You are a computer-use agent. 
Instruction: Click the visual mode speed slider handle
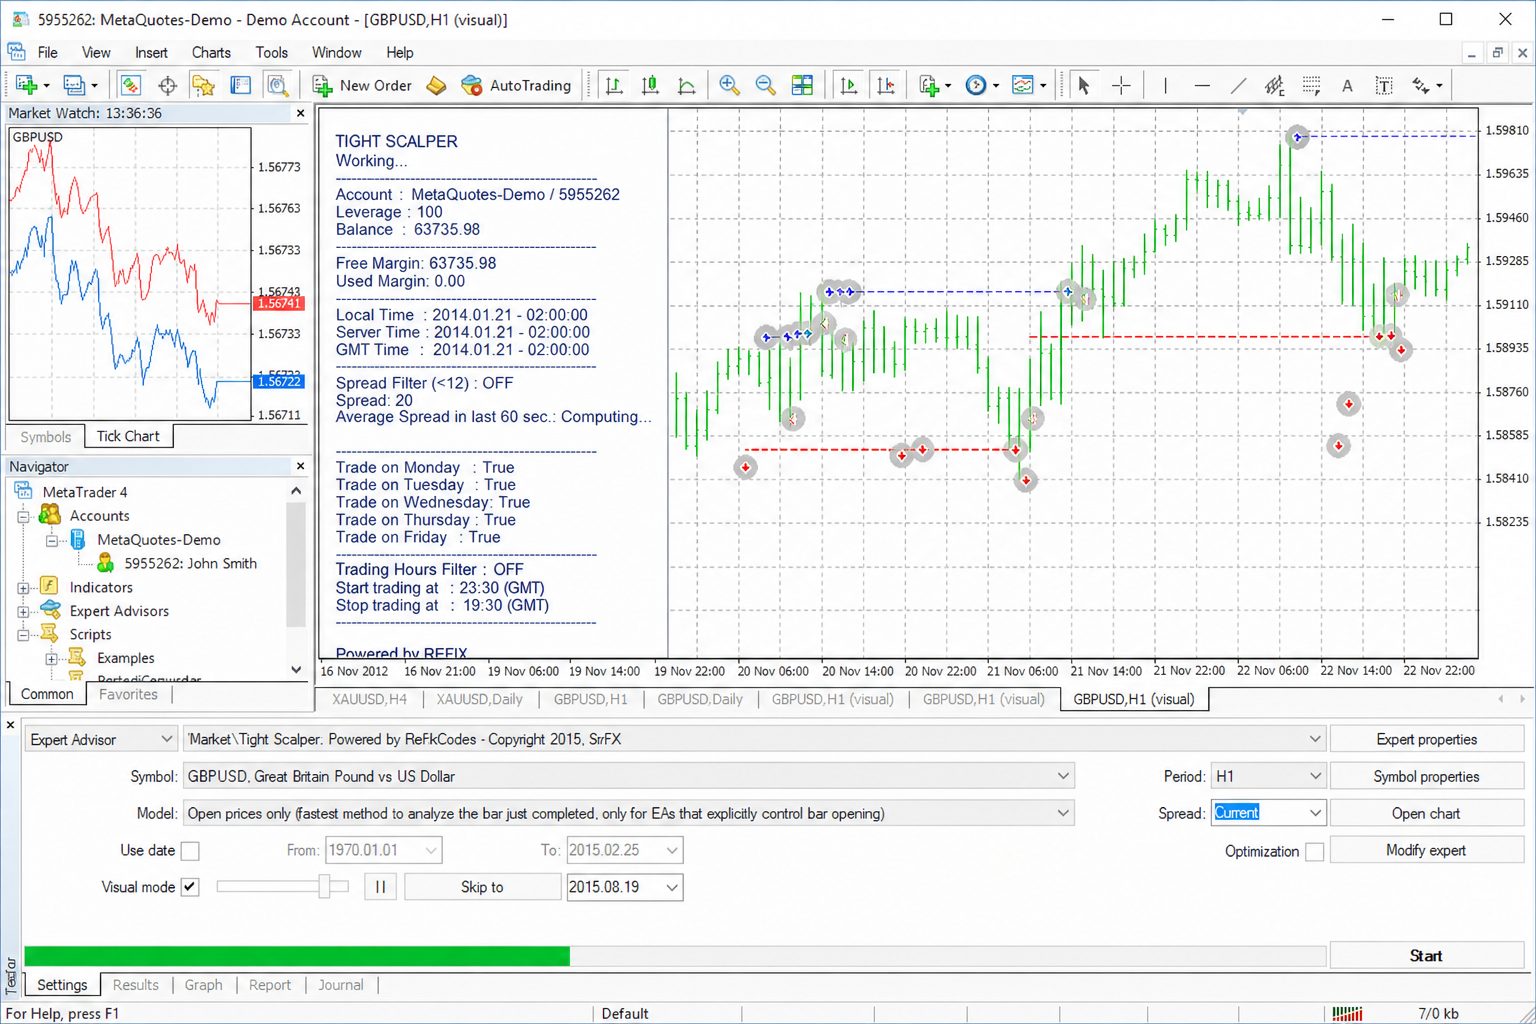coord(324,886)
